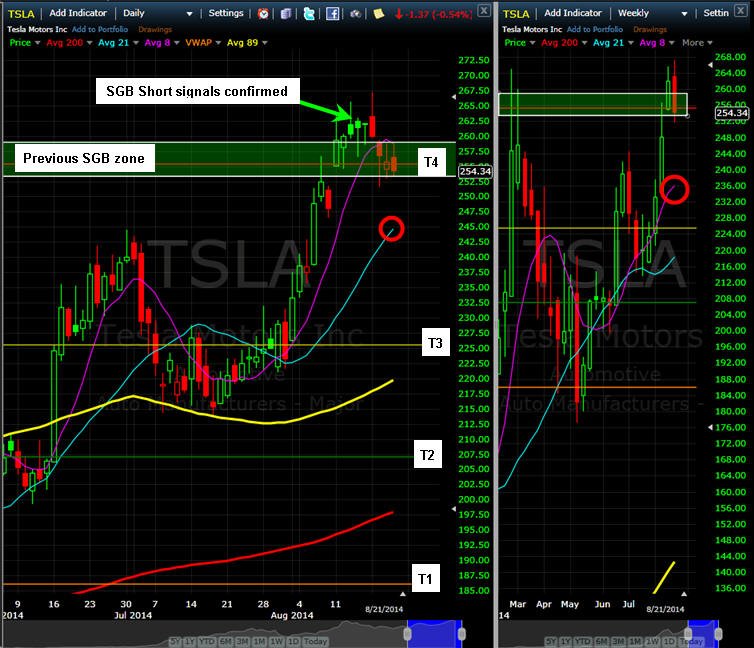
Task: Click the 200.00 price label on the weekly axis
Action: (730, 331)
